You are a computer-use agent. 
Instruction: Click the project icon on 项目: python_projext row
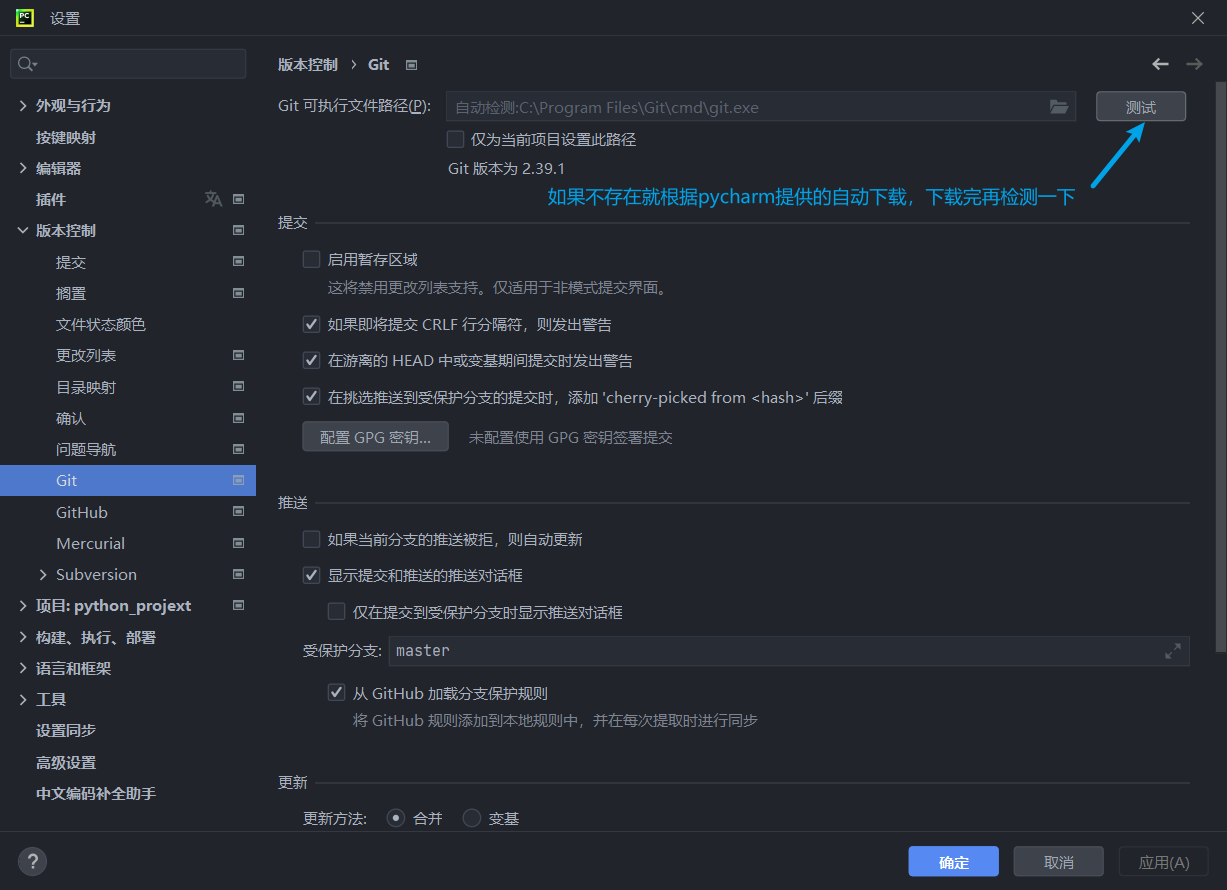(238, 605)
